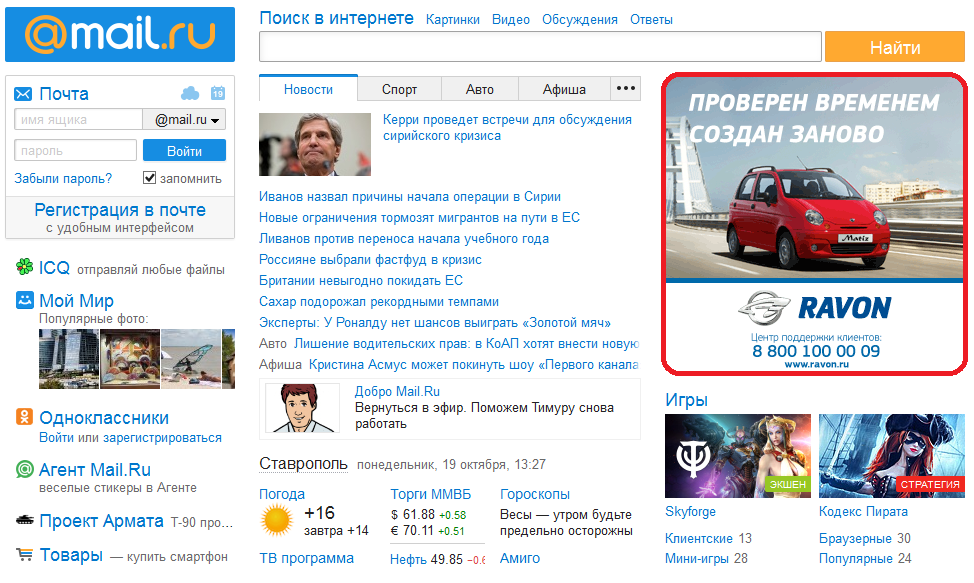Click the shopping cart icon for Товары
The image size is (974, 583).
(x=25, y=555)
